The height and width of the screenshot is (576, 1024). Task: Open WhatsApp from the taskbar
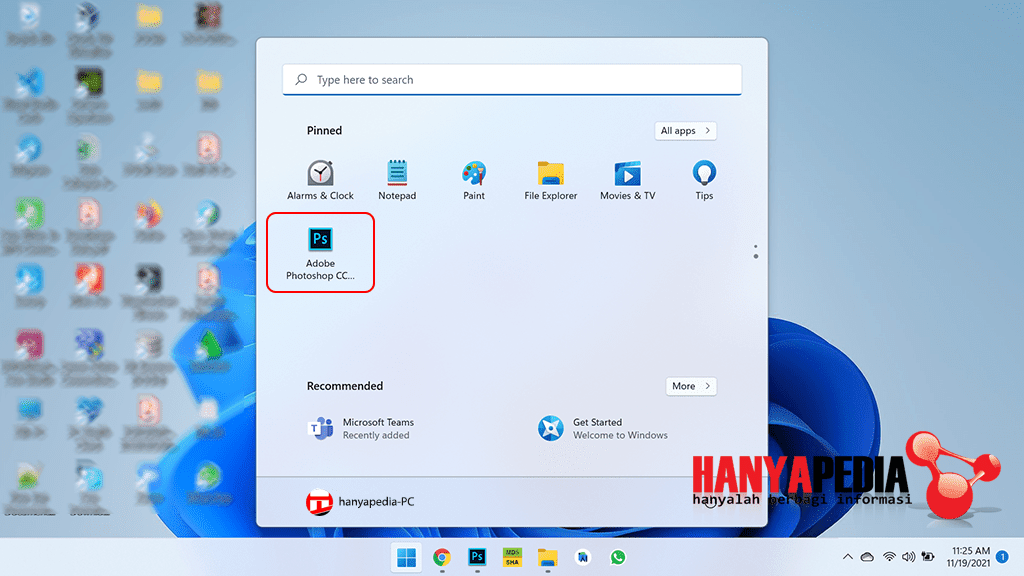coord(618,557)
